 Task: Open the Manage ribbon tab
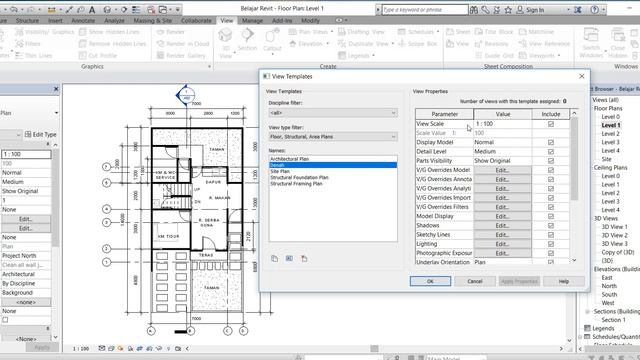(x=252, y=20)
